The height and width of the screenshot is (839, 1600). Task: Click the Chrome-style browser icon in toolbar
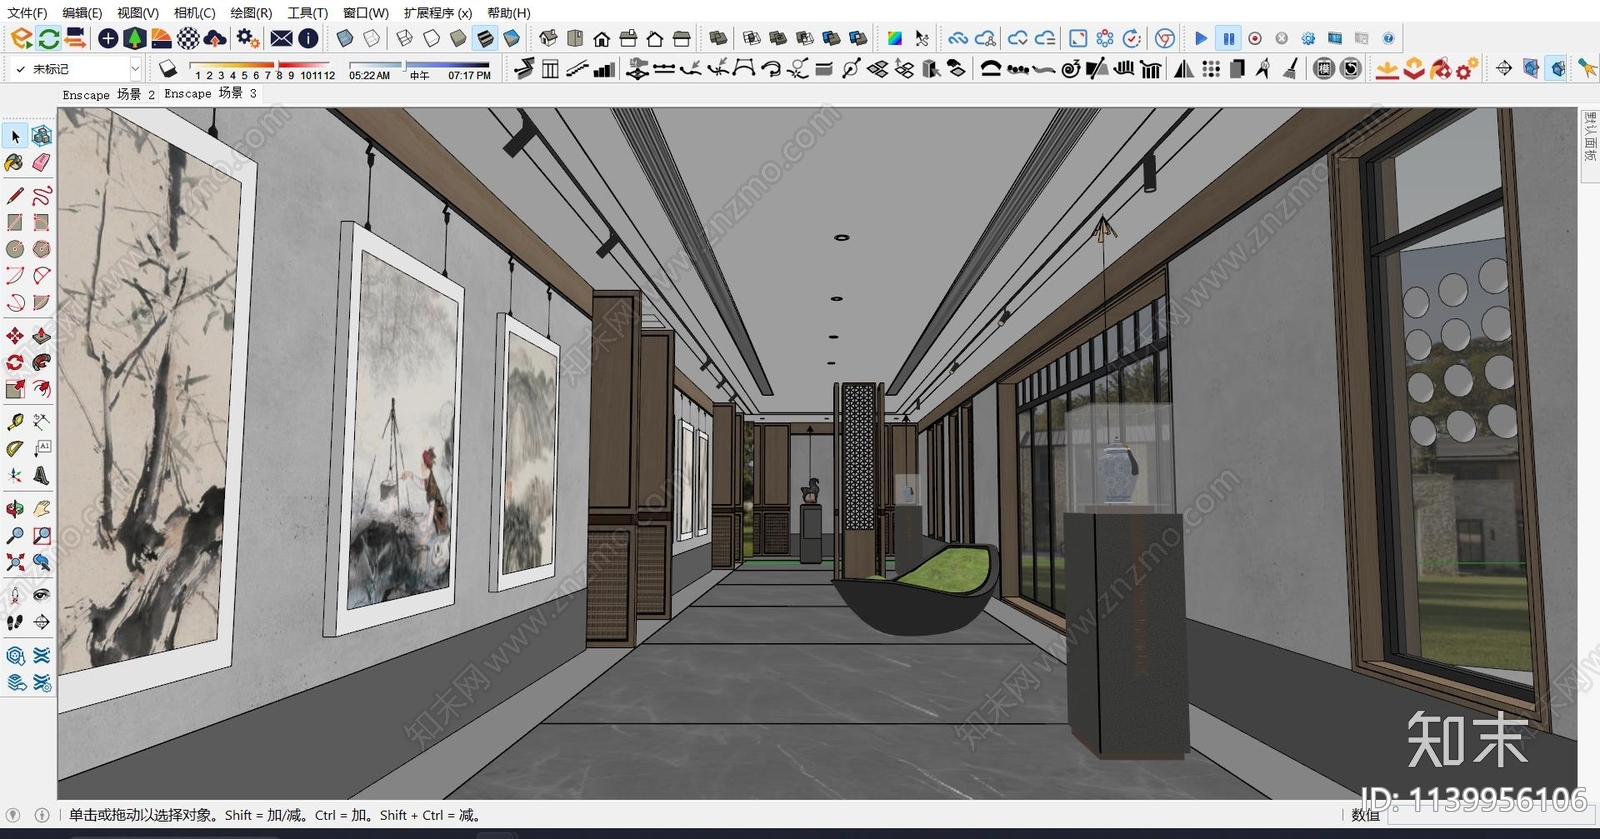point(1164,38)
